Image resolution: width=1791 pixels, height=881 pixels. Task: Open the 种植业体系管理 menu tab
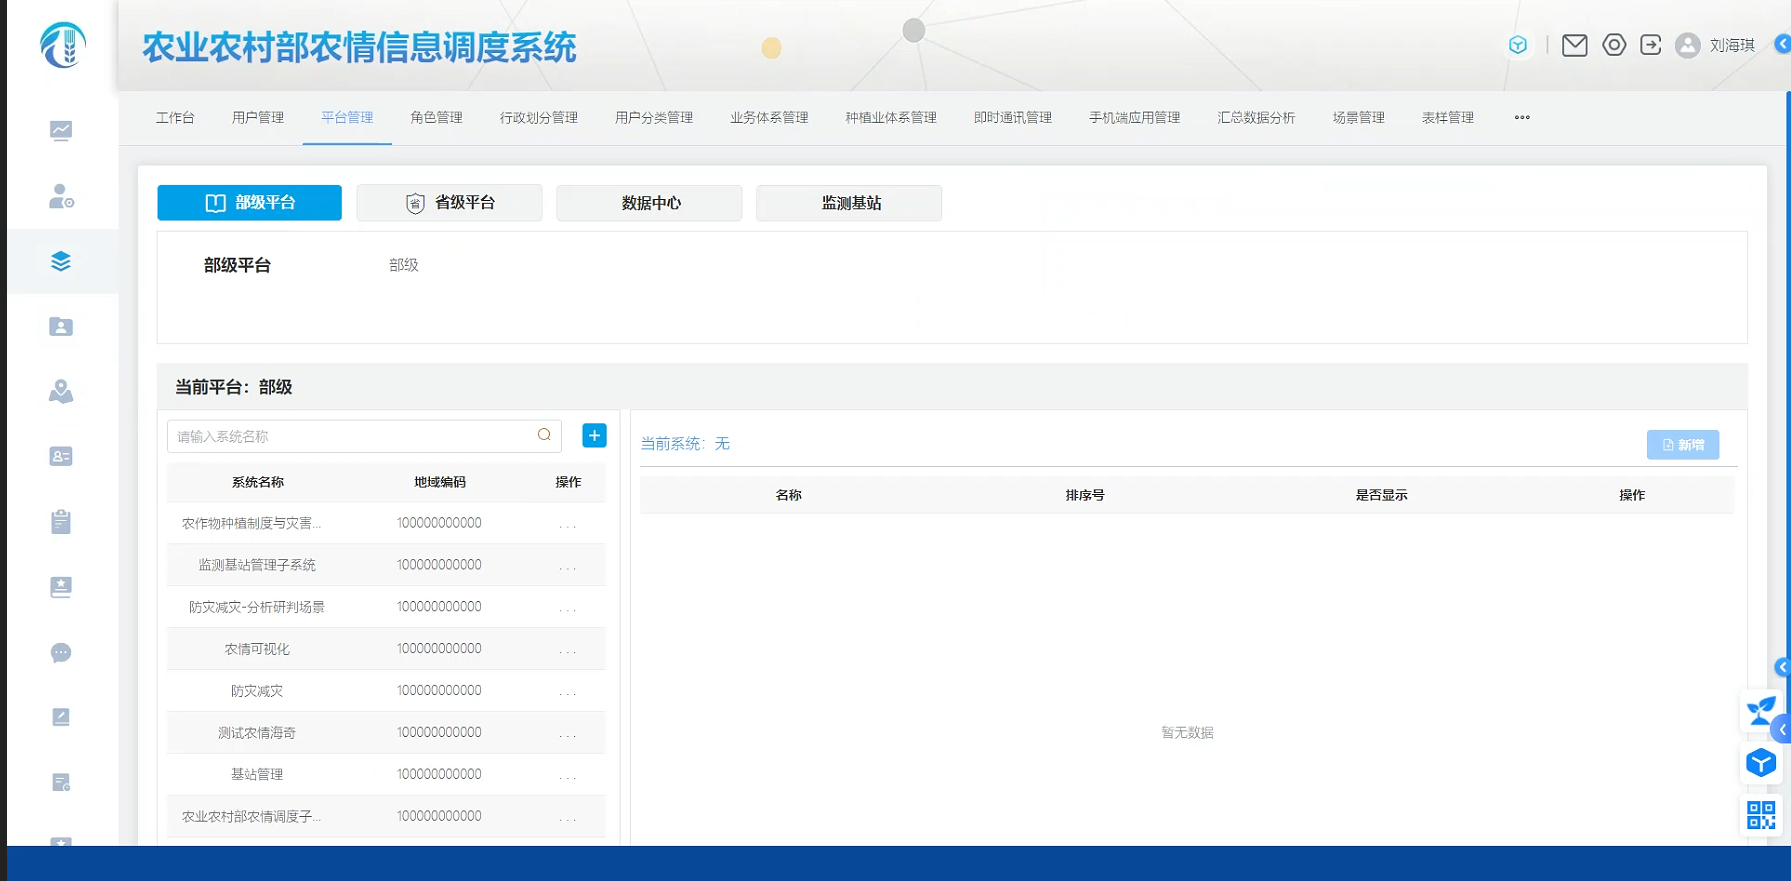tap(891, 118)
